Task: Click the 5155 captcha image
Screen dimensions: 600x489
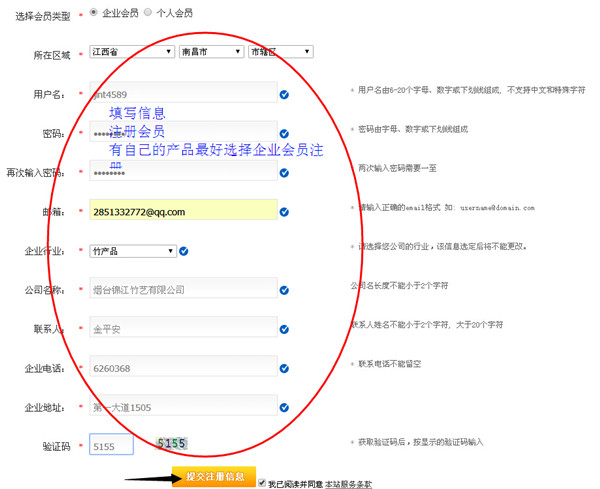Action: pyautogui.click(x=171, y=443)
